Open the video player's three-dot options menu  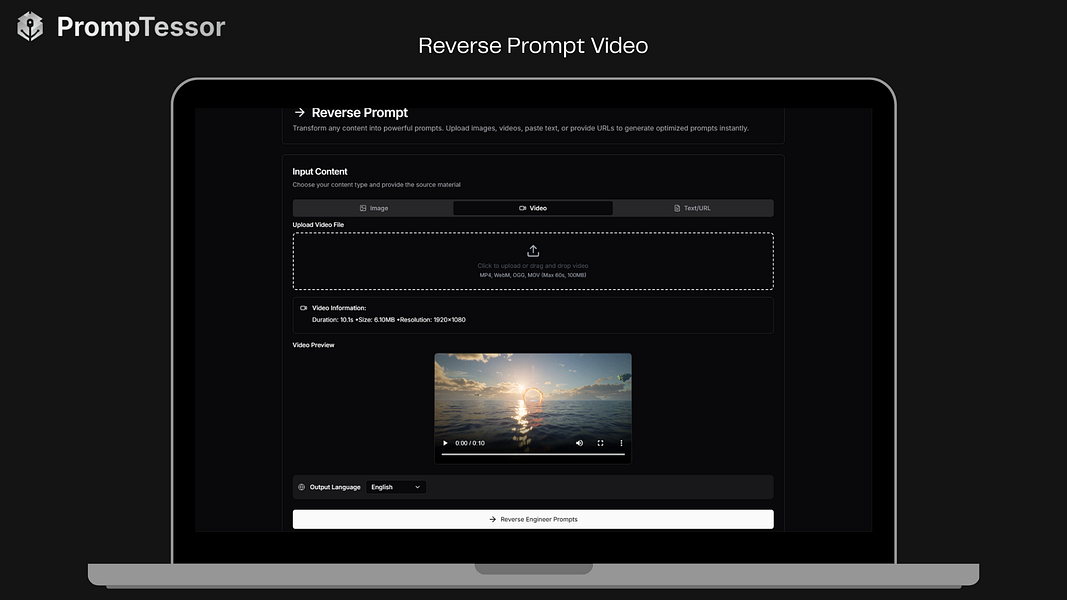(x=620, y=443)
